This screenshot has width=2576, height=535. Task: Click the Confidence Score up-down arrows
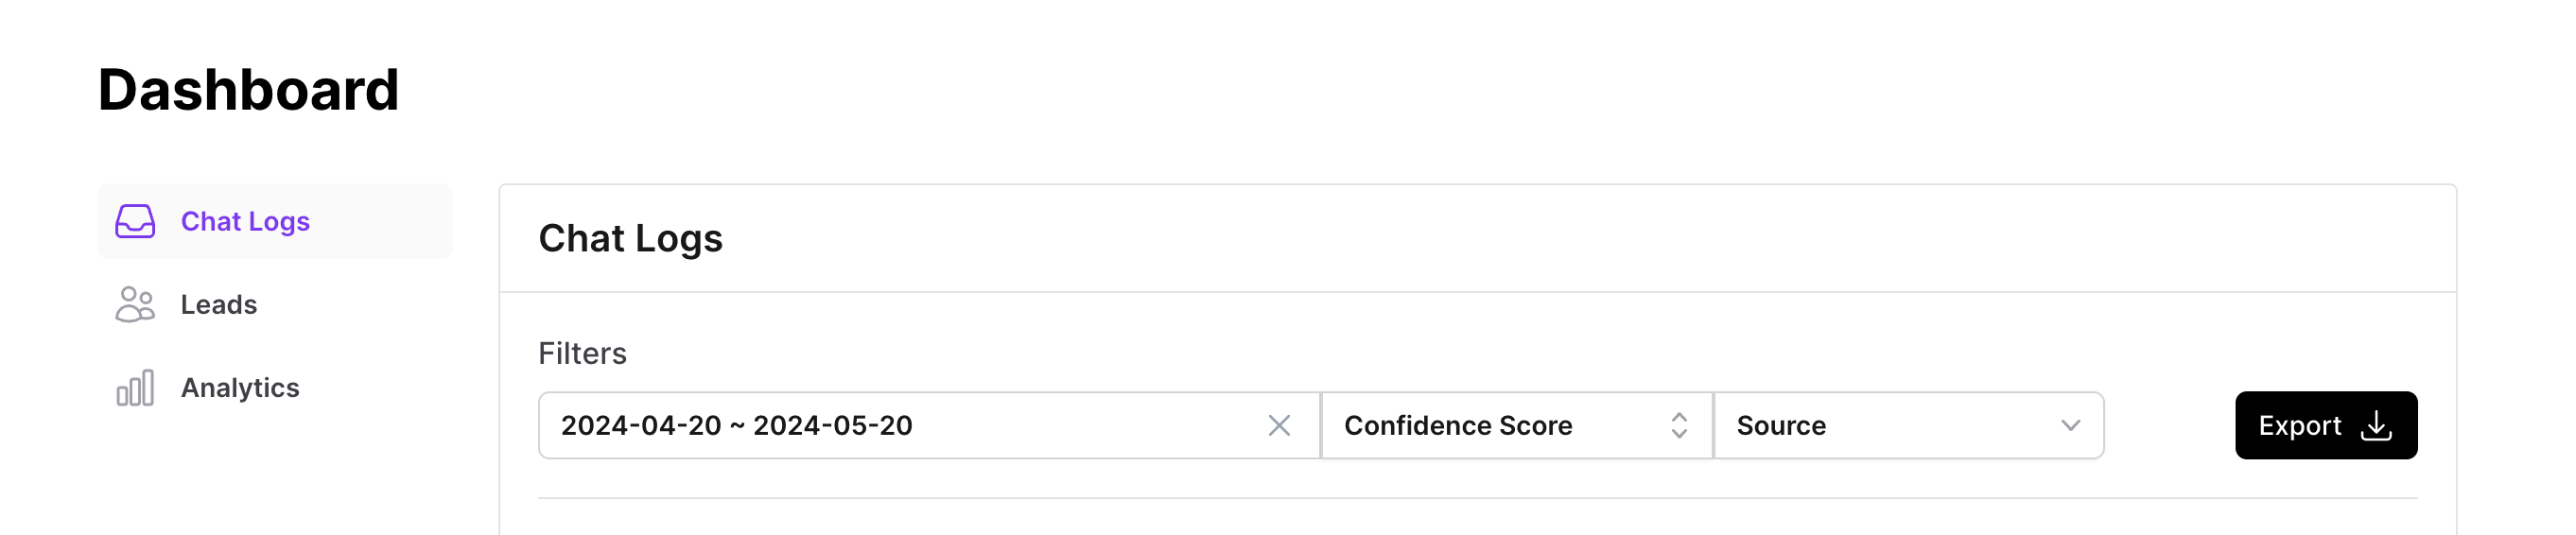[x=1679, y=425]
